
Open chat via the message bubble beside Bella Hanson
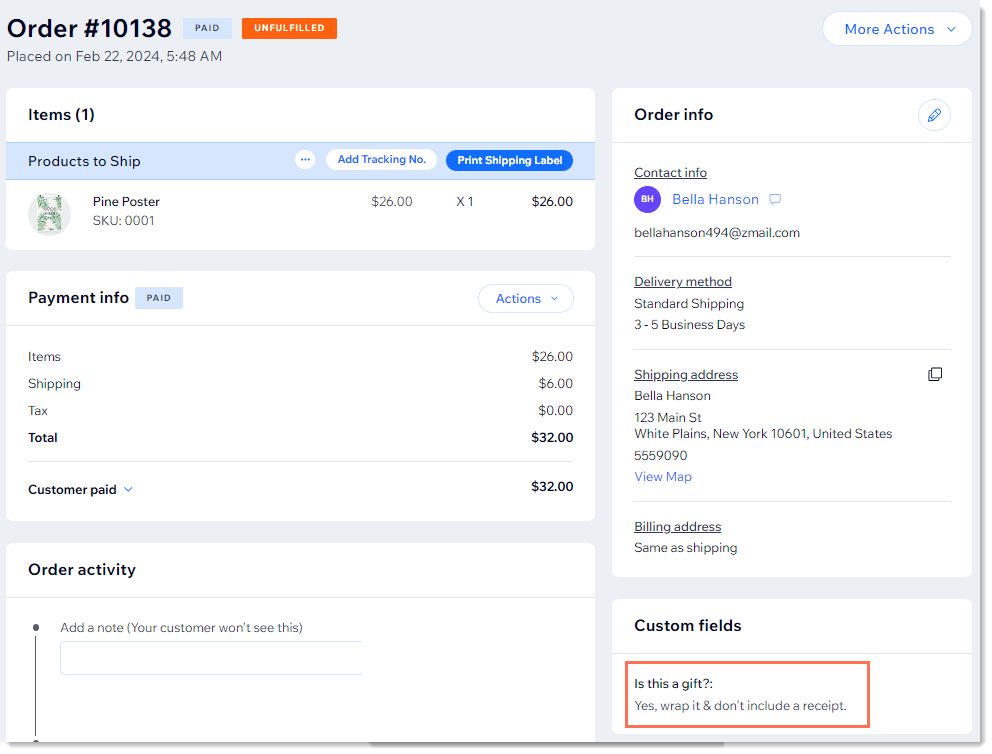click(775, 199)
